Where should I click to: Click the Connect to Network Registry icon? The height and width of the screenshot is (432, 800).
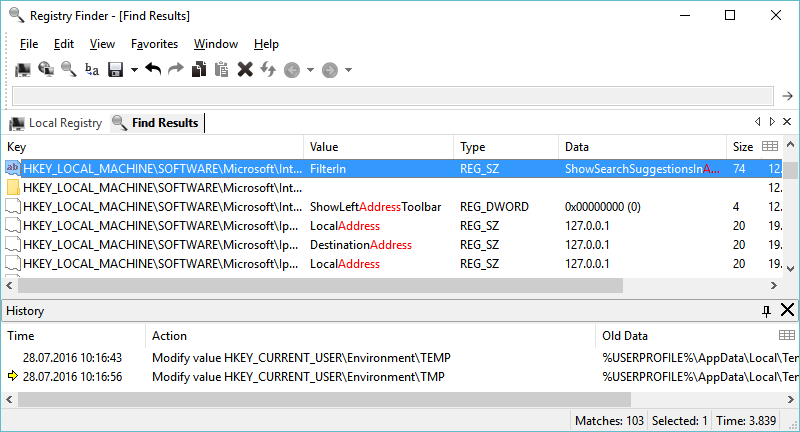click(45, 69)
